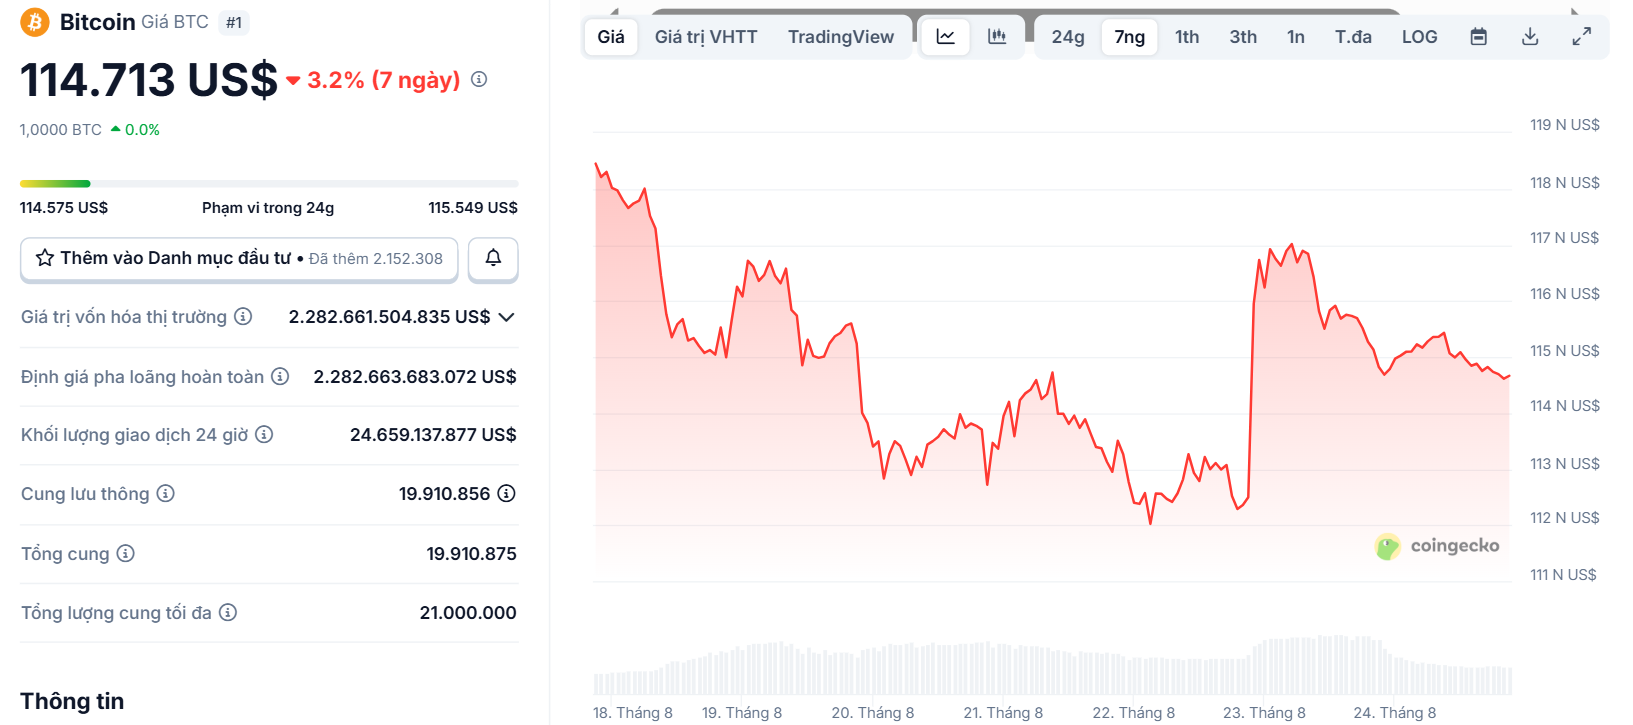Open the 1th timeframe selector
1633x725 pixels.
[x=1186, y=35]
